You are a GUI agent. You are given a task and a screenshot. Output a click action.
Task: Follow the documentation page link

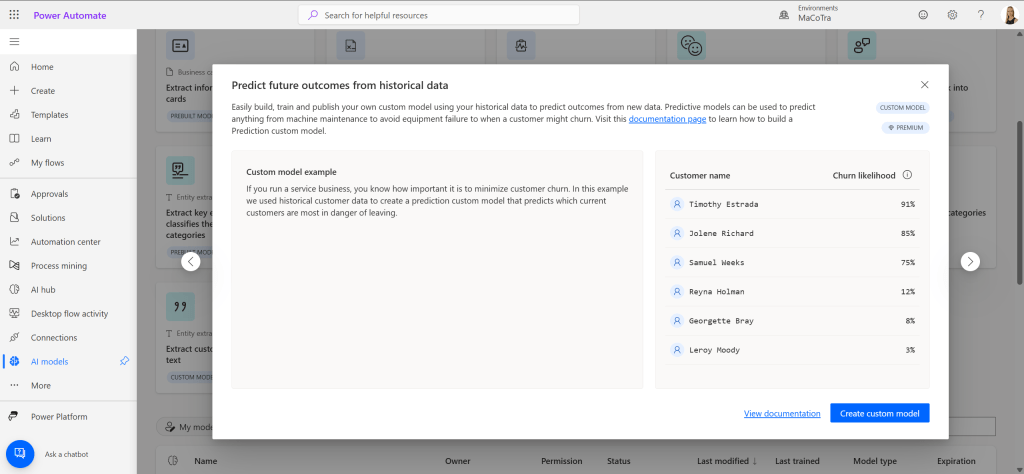coord(667,119)
